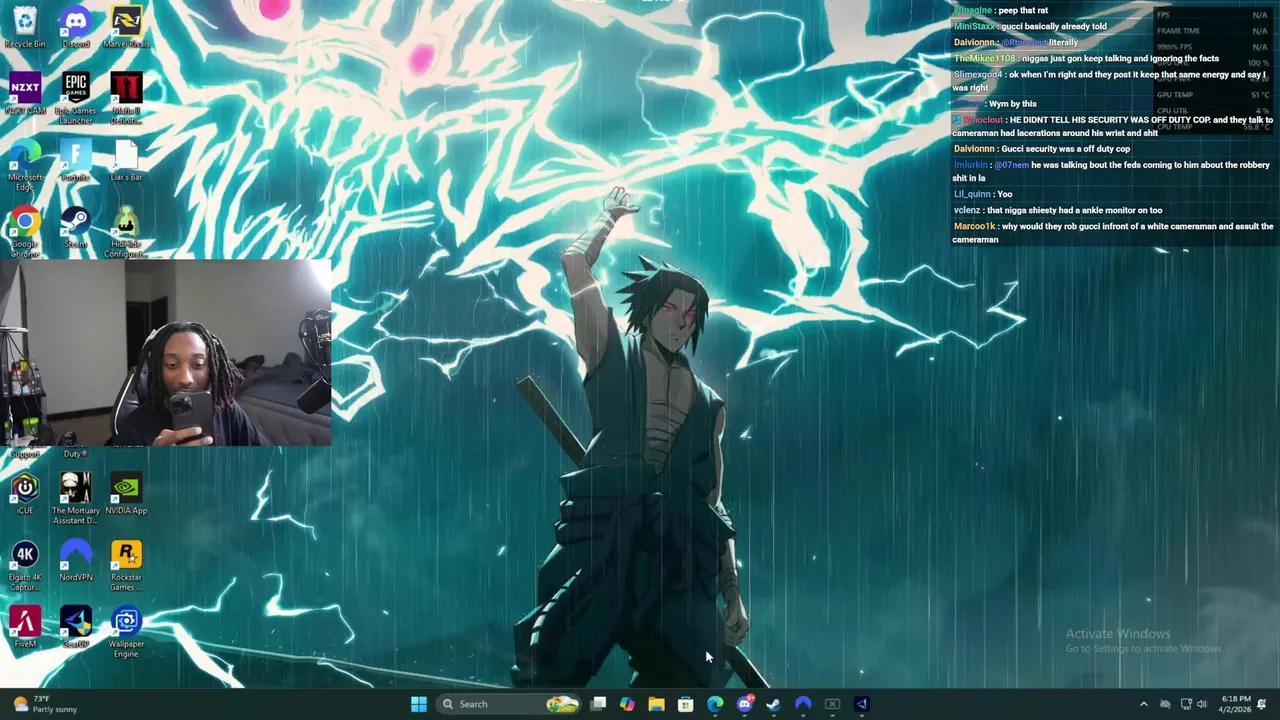Open the Epic Games Launcher shortcut
1280x720 pixels.
[76, 98]
